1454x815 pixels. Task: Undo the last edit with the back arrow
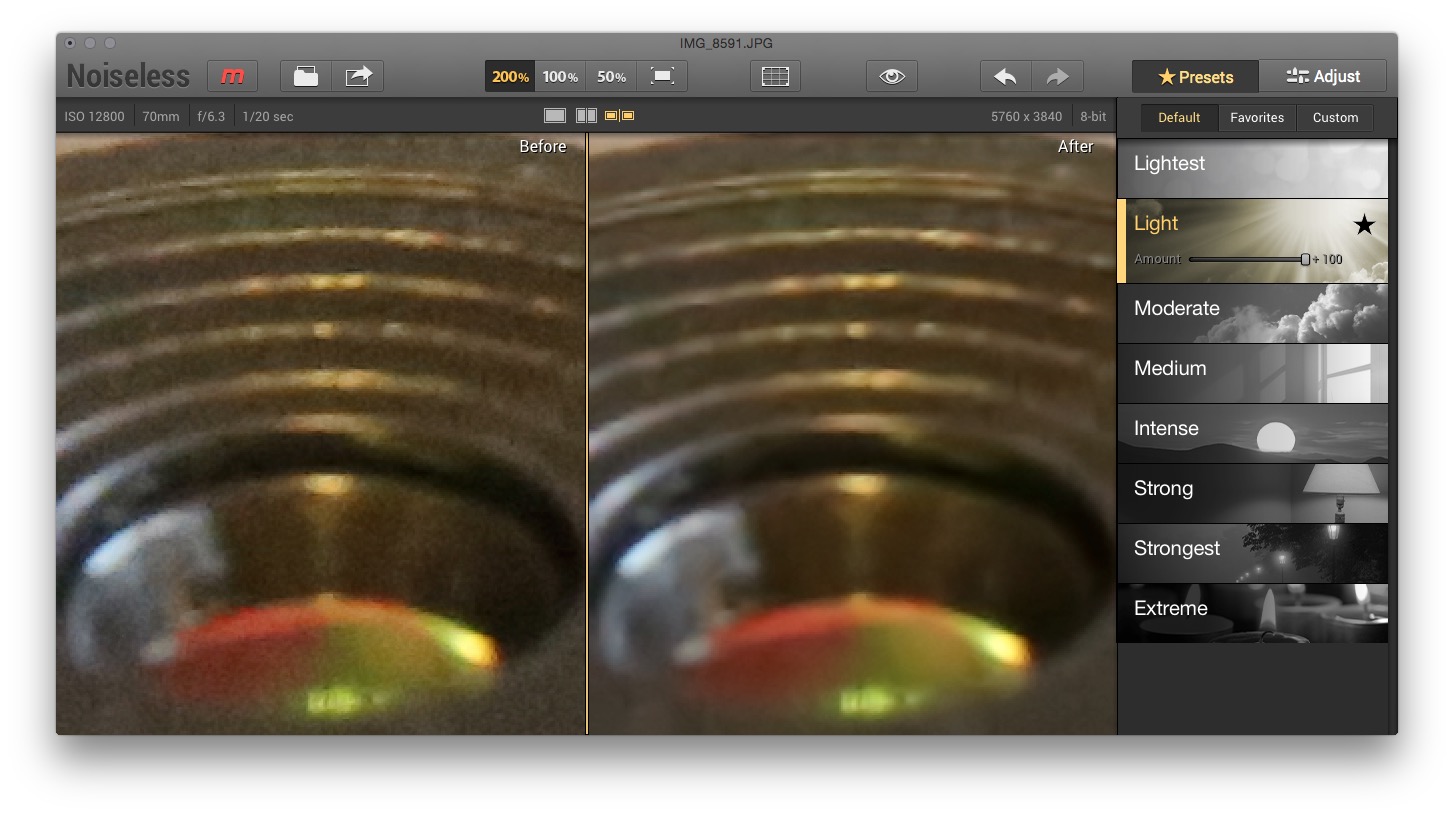click(x=1005, y=75)
